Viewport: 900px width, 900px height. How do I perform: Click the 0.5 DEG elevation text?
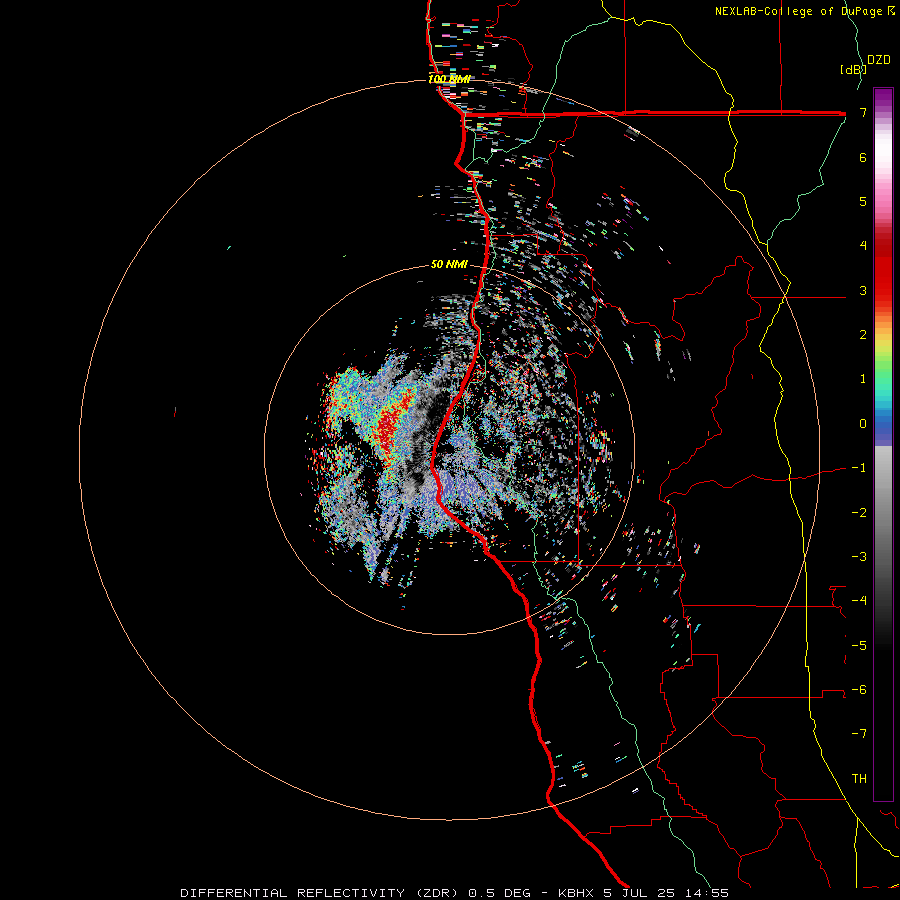(499, 893)
